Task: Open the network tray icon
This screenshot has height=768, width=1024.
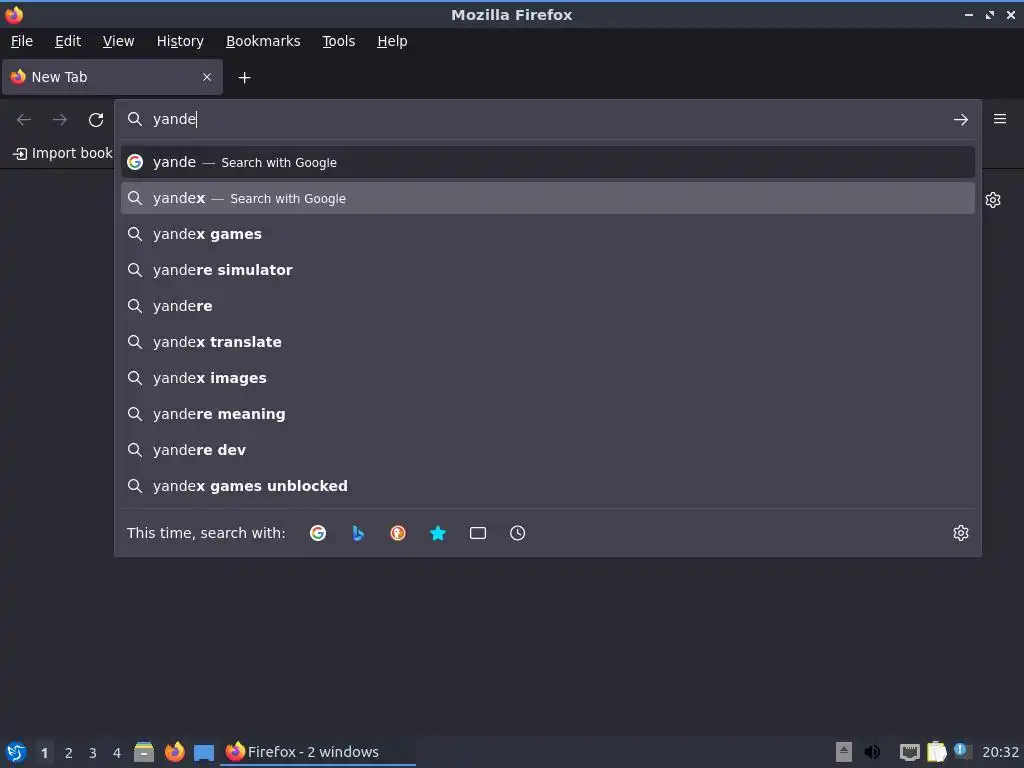Action: pyautogui.click(x=910, y=752)
